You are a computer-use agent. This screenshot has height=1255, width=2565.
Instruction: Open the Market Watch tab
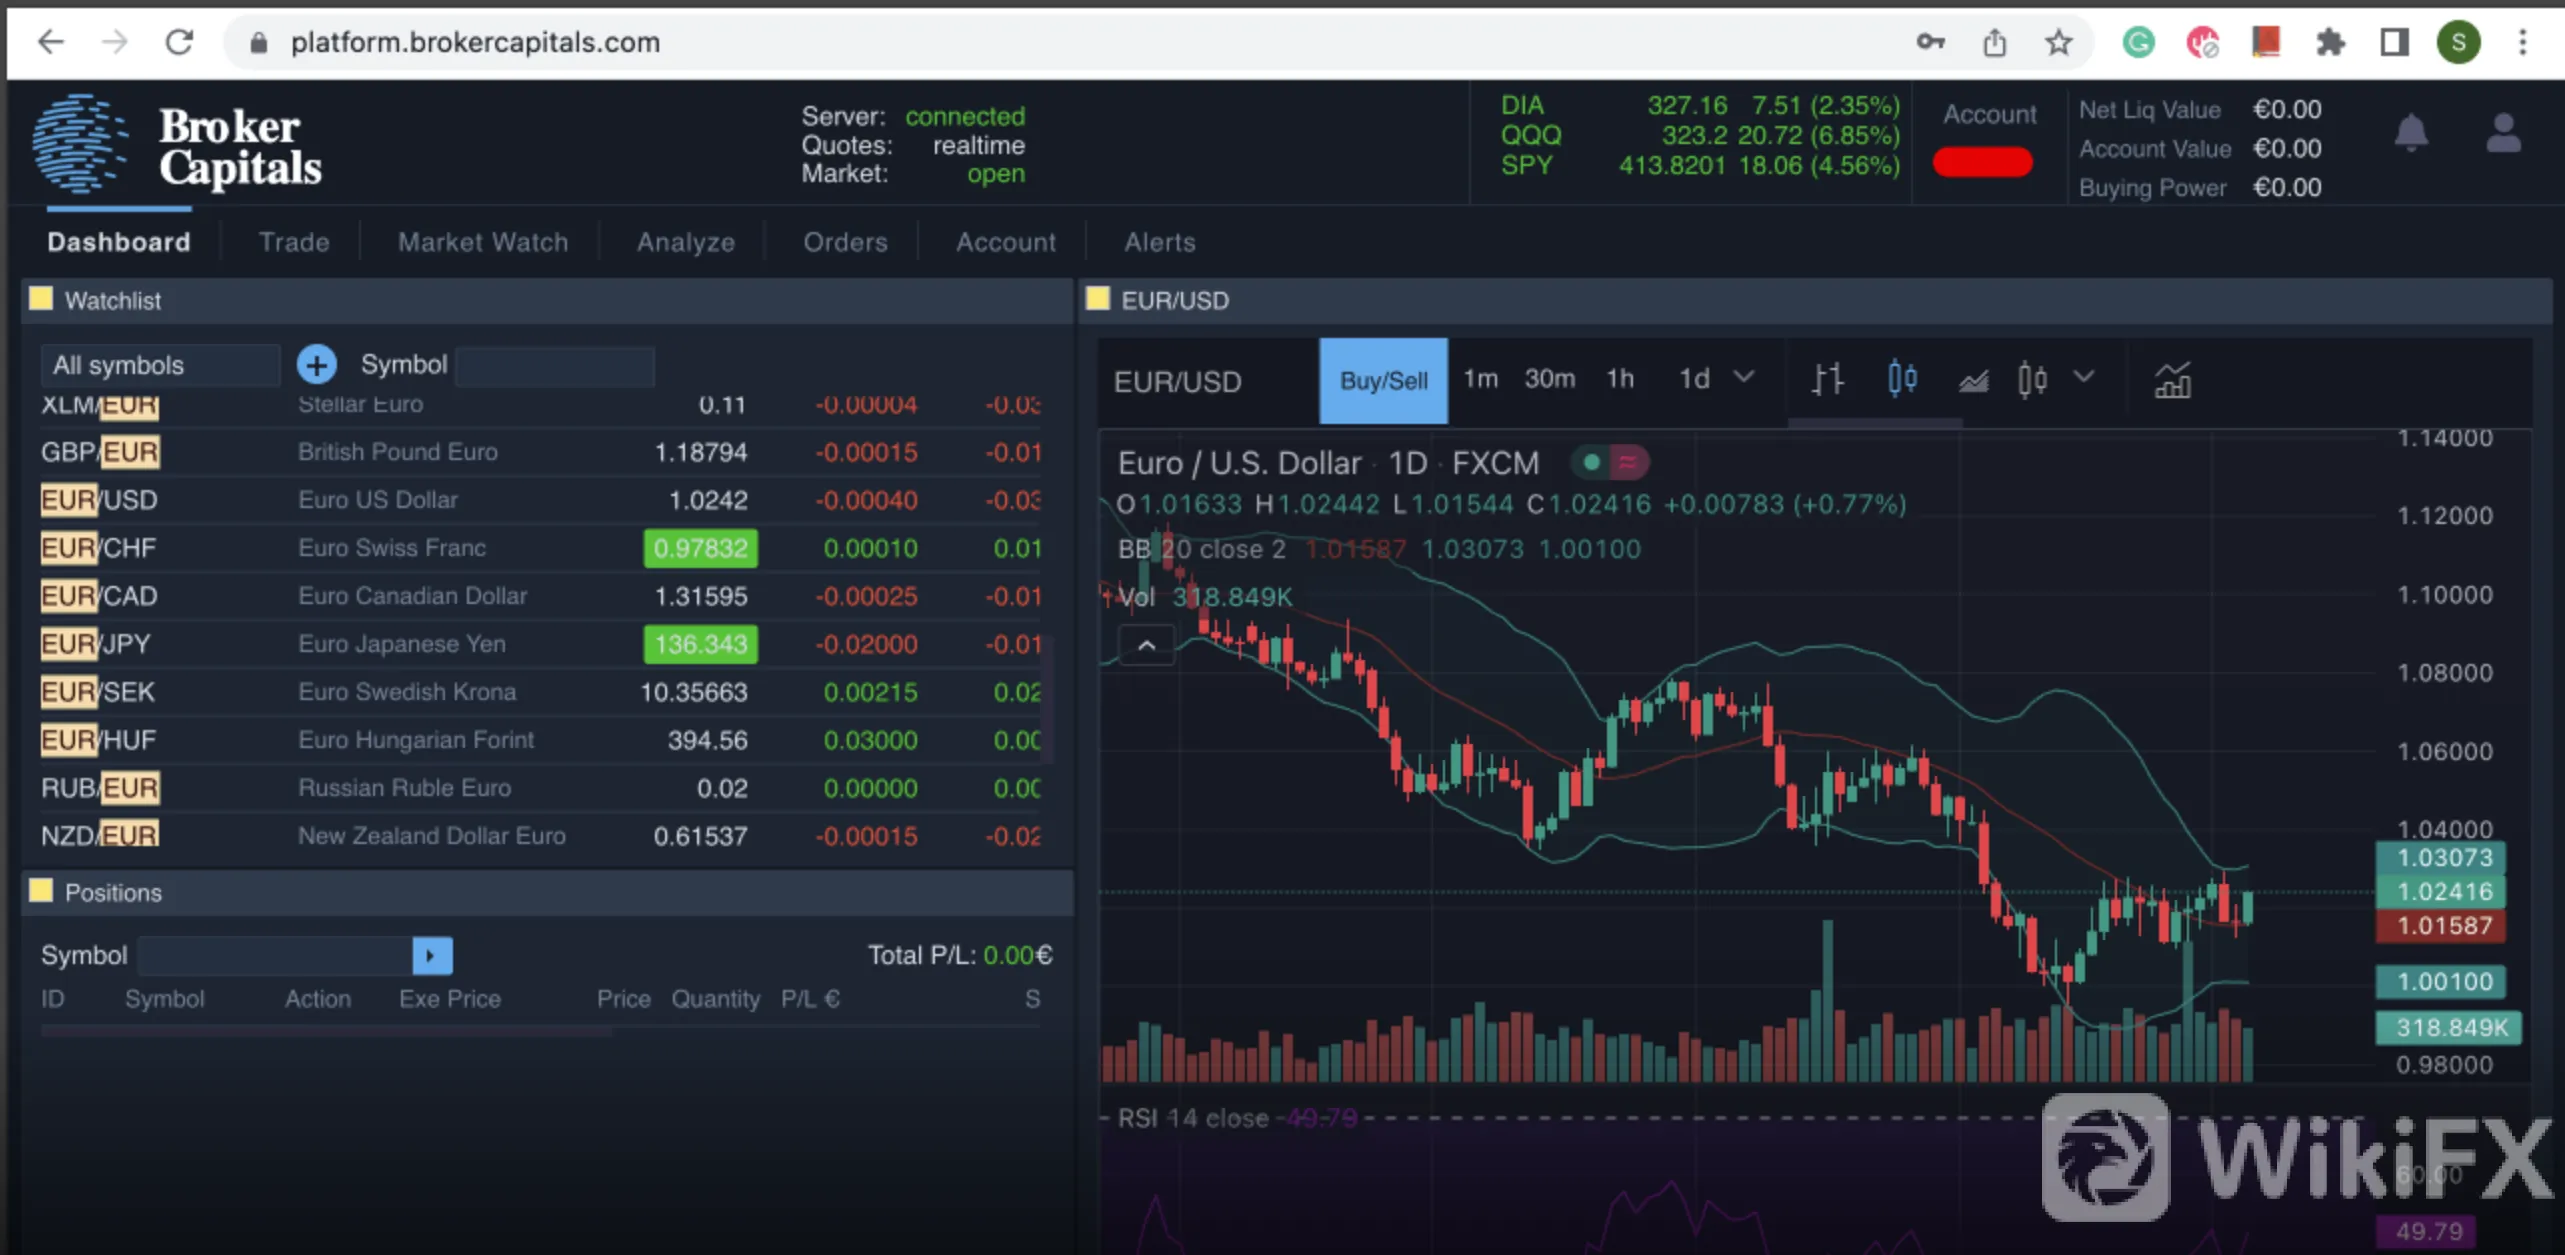pyautogui.click(x=483, y=242)
